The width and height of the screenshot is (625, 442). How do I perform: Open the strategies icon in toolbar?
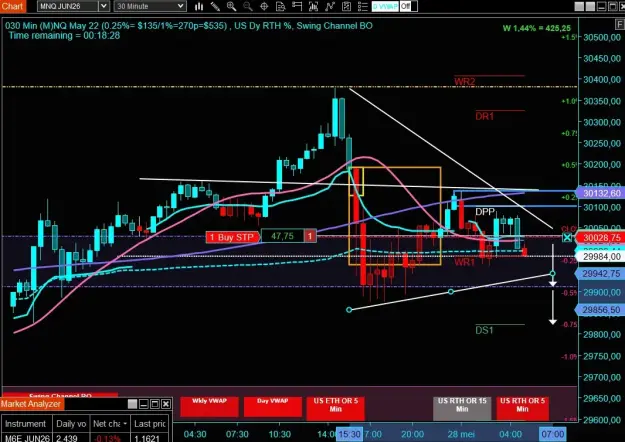(346, 6)
